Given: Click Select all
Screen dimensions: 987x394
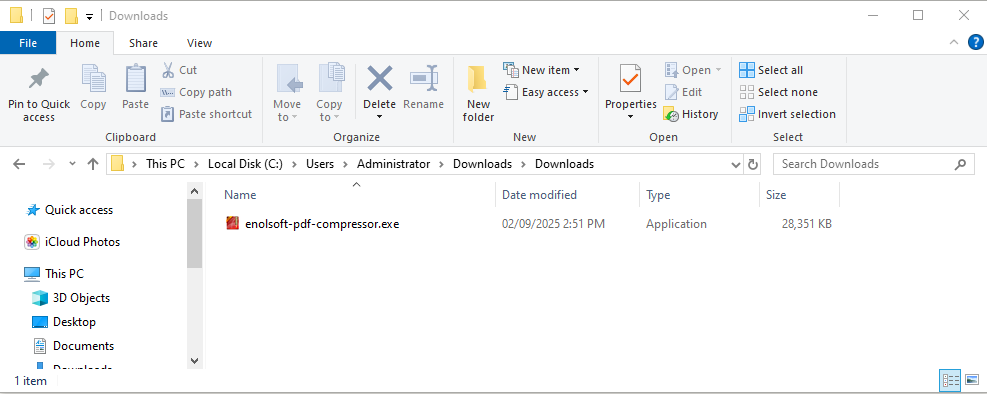Looking at the screenshot, I should (771, 70).
